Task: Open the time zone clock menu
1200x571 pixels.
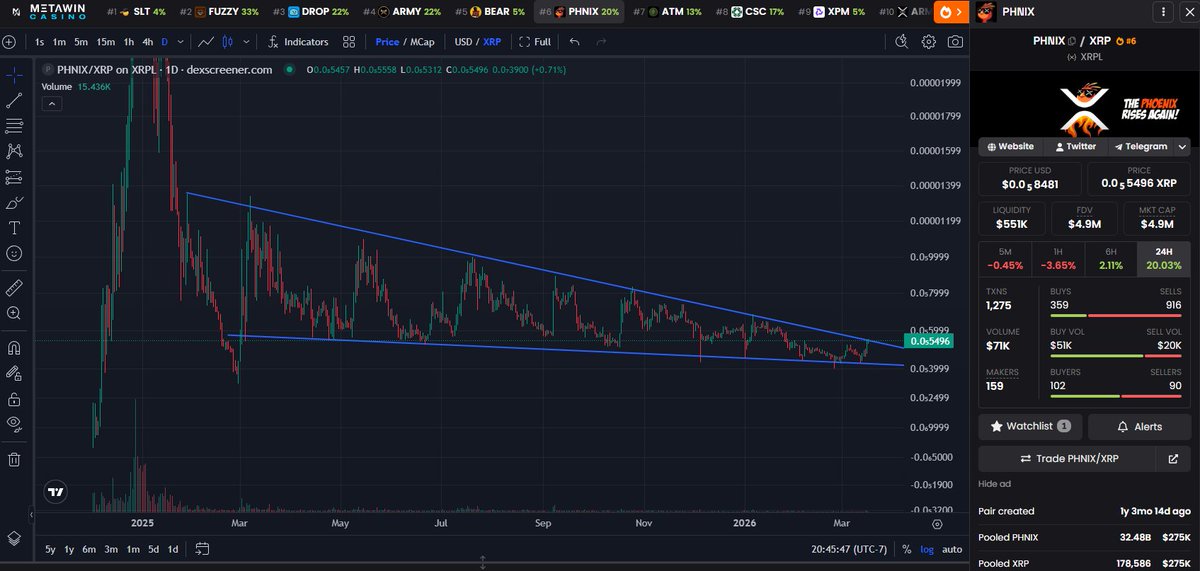Action: (848, 549)
